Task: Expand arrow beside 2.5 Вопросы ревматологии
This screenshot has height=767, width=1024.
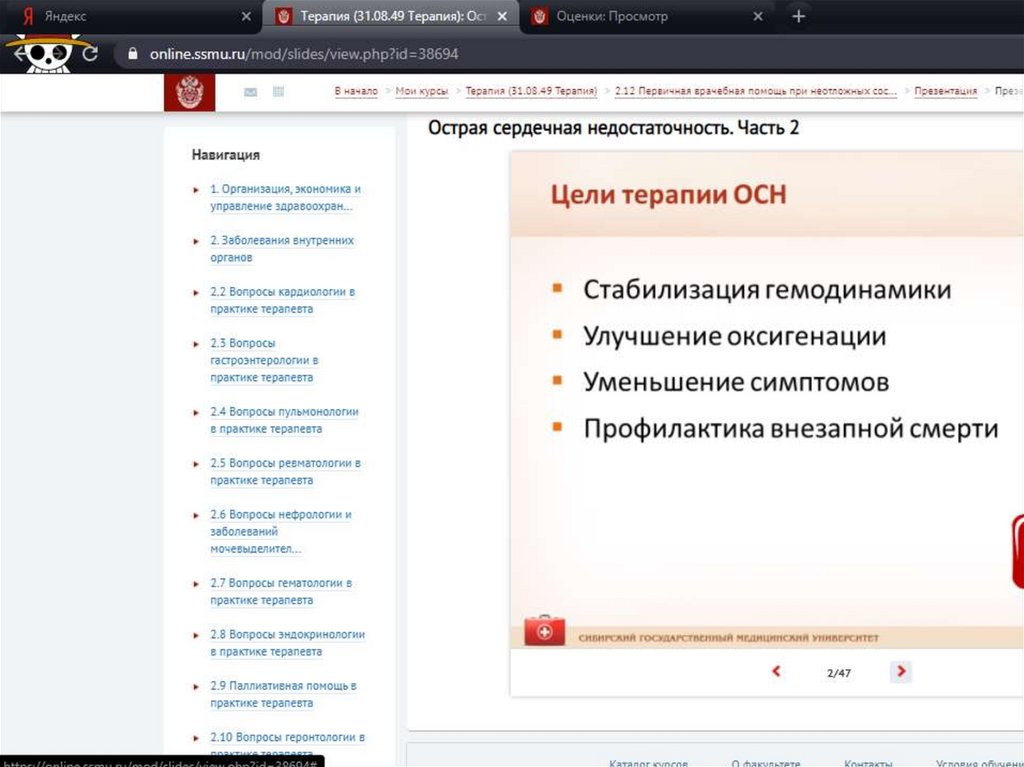Action: pos(196,464)
